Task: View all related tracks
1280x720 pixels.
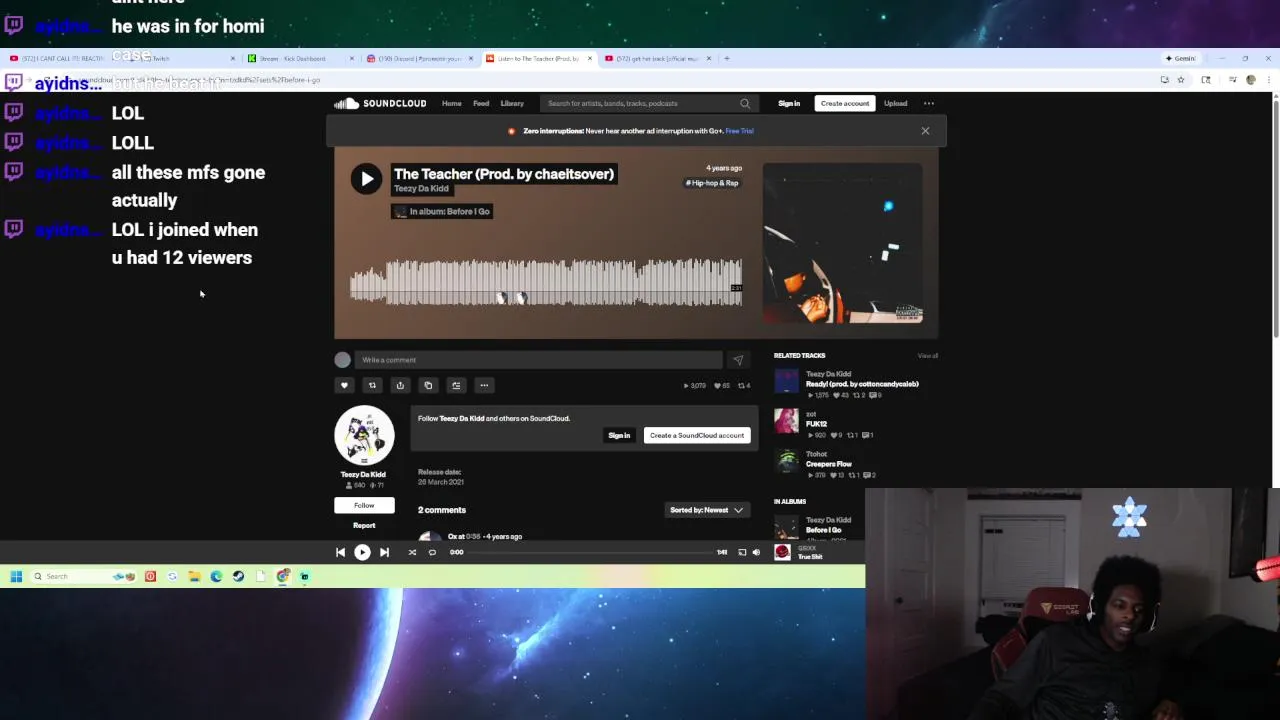Action: (x=928, y=356)
